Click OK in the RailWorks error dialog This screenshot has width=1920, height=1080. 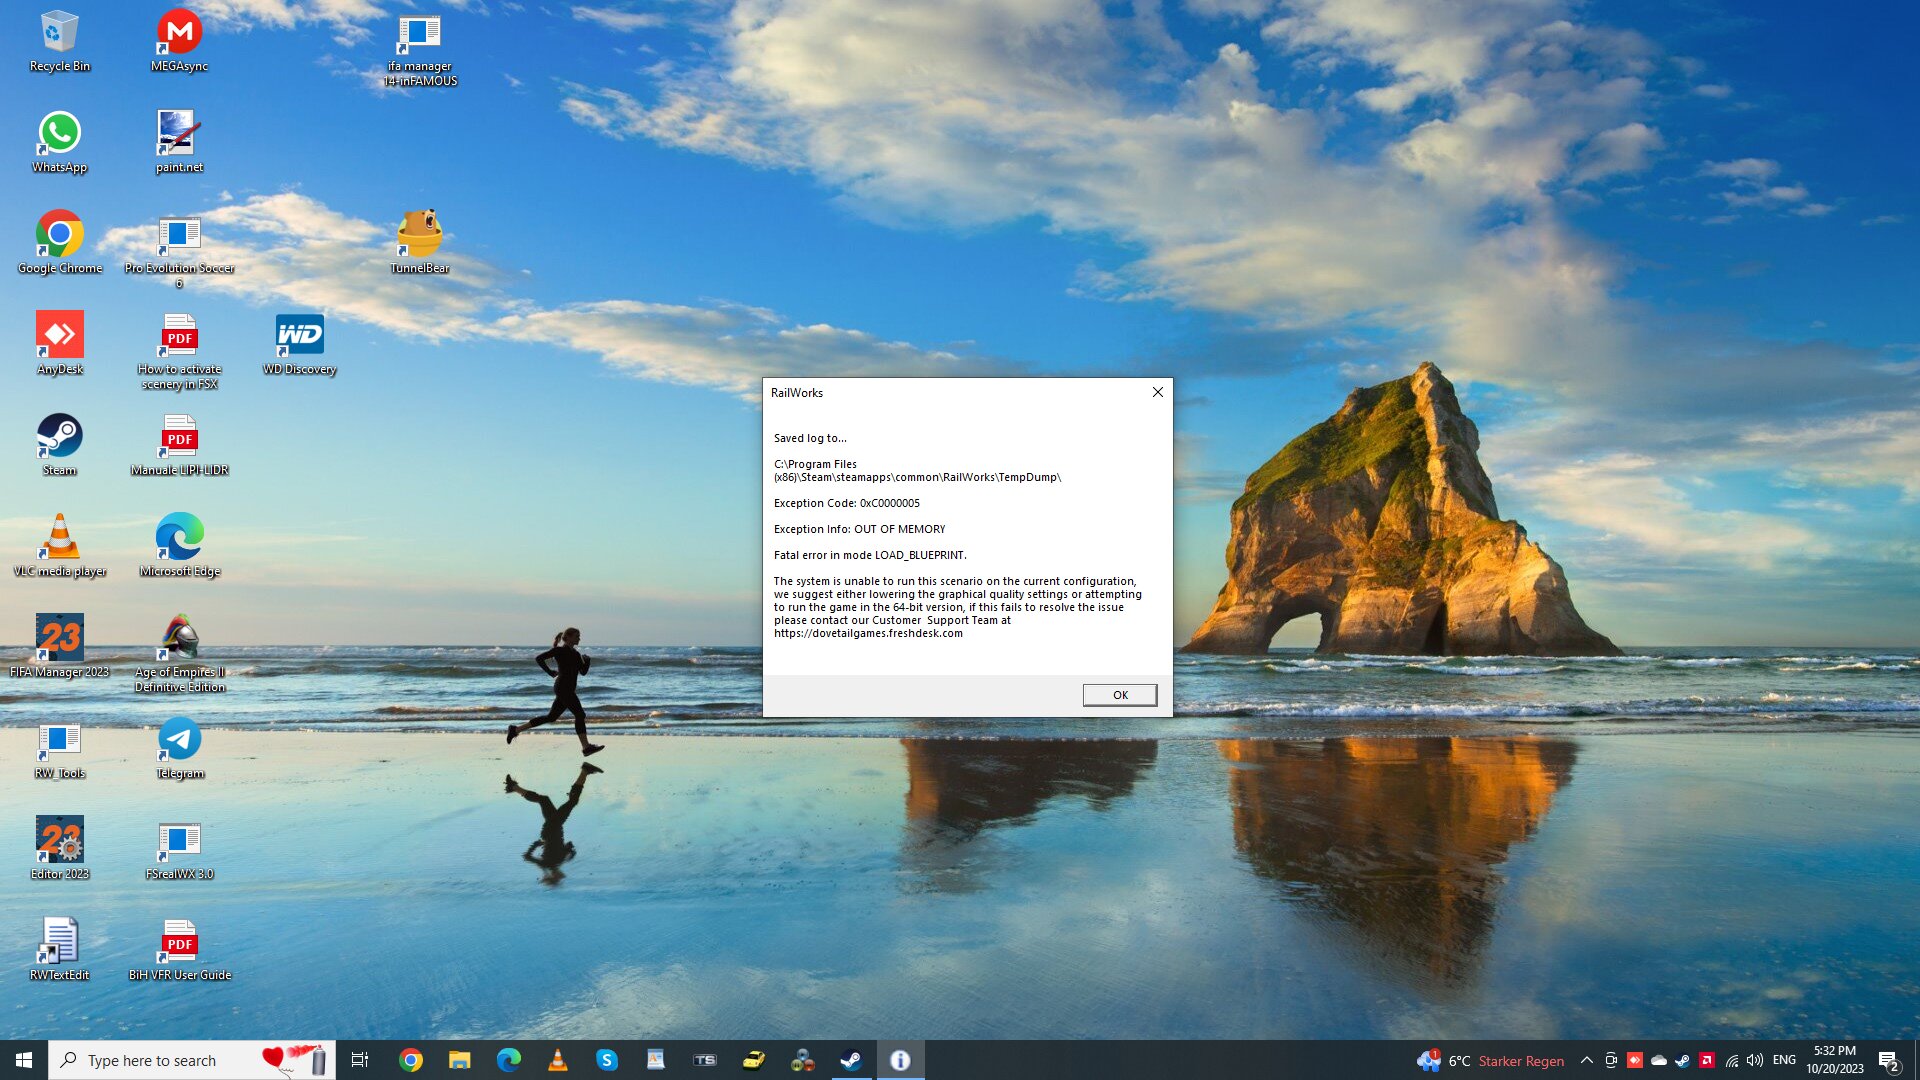pos(1119,695)
